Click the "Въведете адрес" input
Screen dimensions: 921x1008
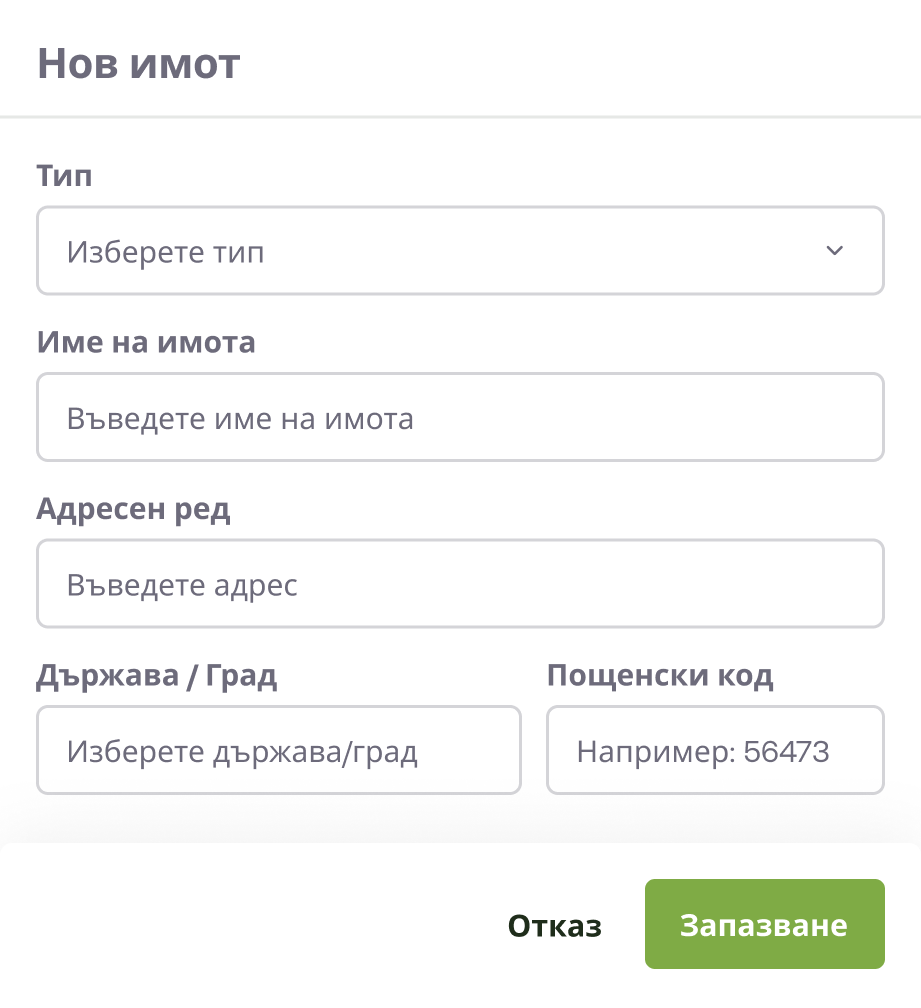pos(460,583)
